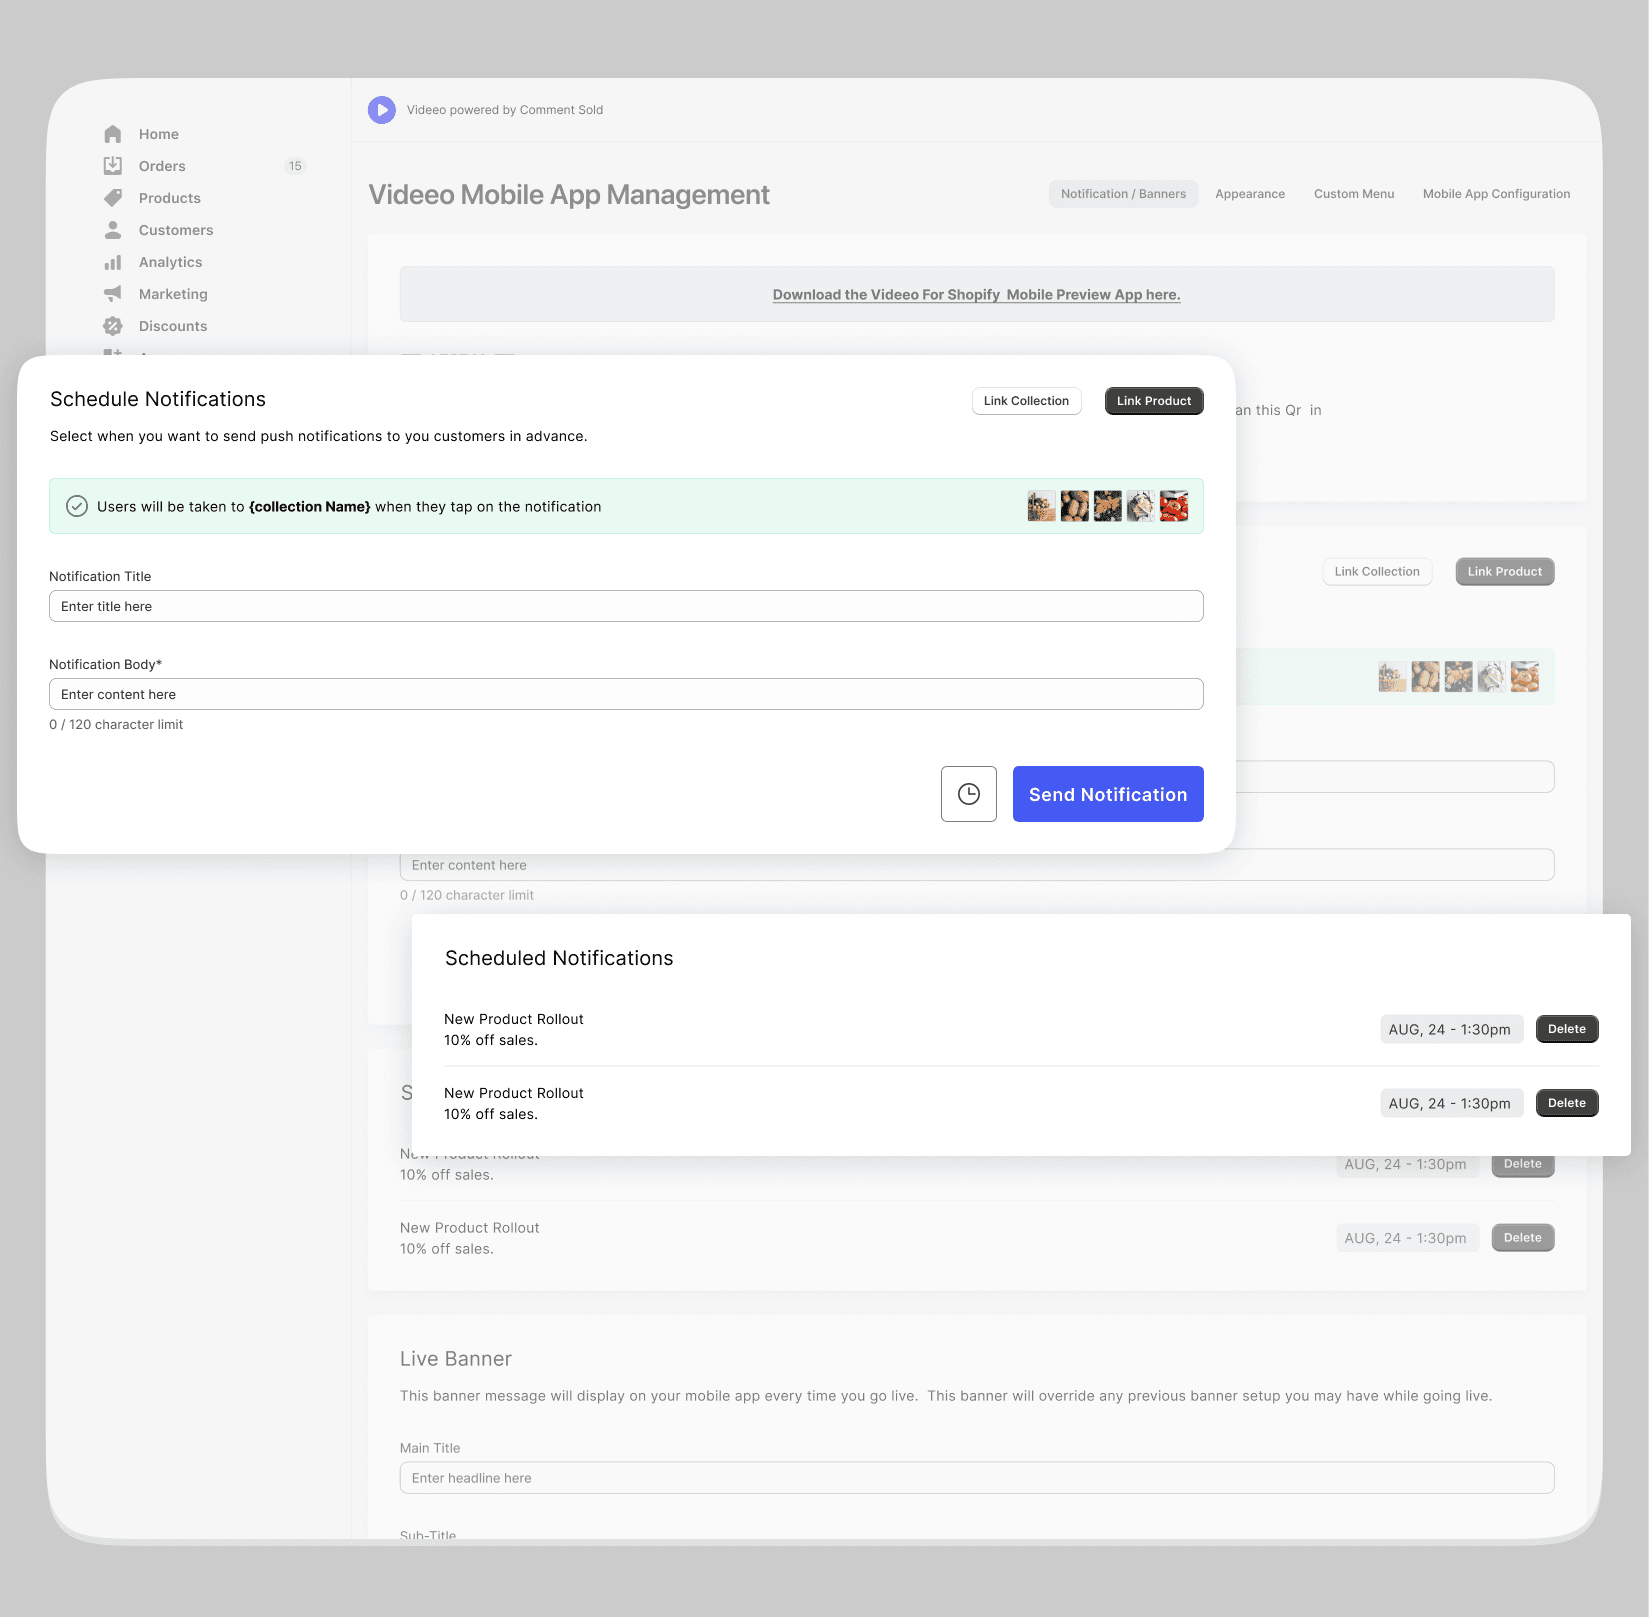Open the Customers sidebar item
This screenshot has height=1617, width=1649.
[x=176, y=230]
